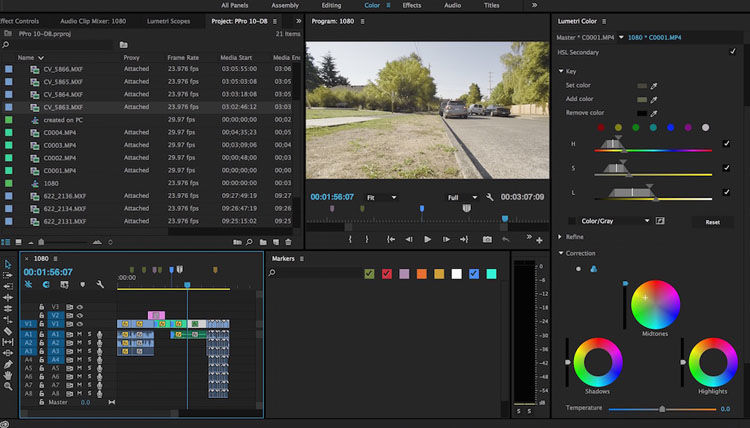Select the Selection tool in timeline toolbar
Image resolution: width=750 pixels, height=428 pixels.
(x=8, y=264)
